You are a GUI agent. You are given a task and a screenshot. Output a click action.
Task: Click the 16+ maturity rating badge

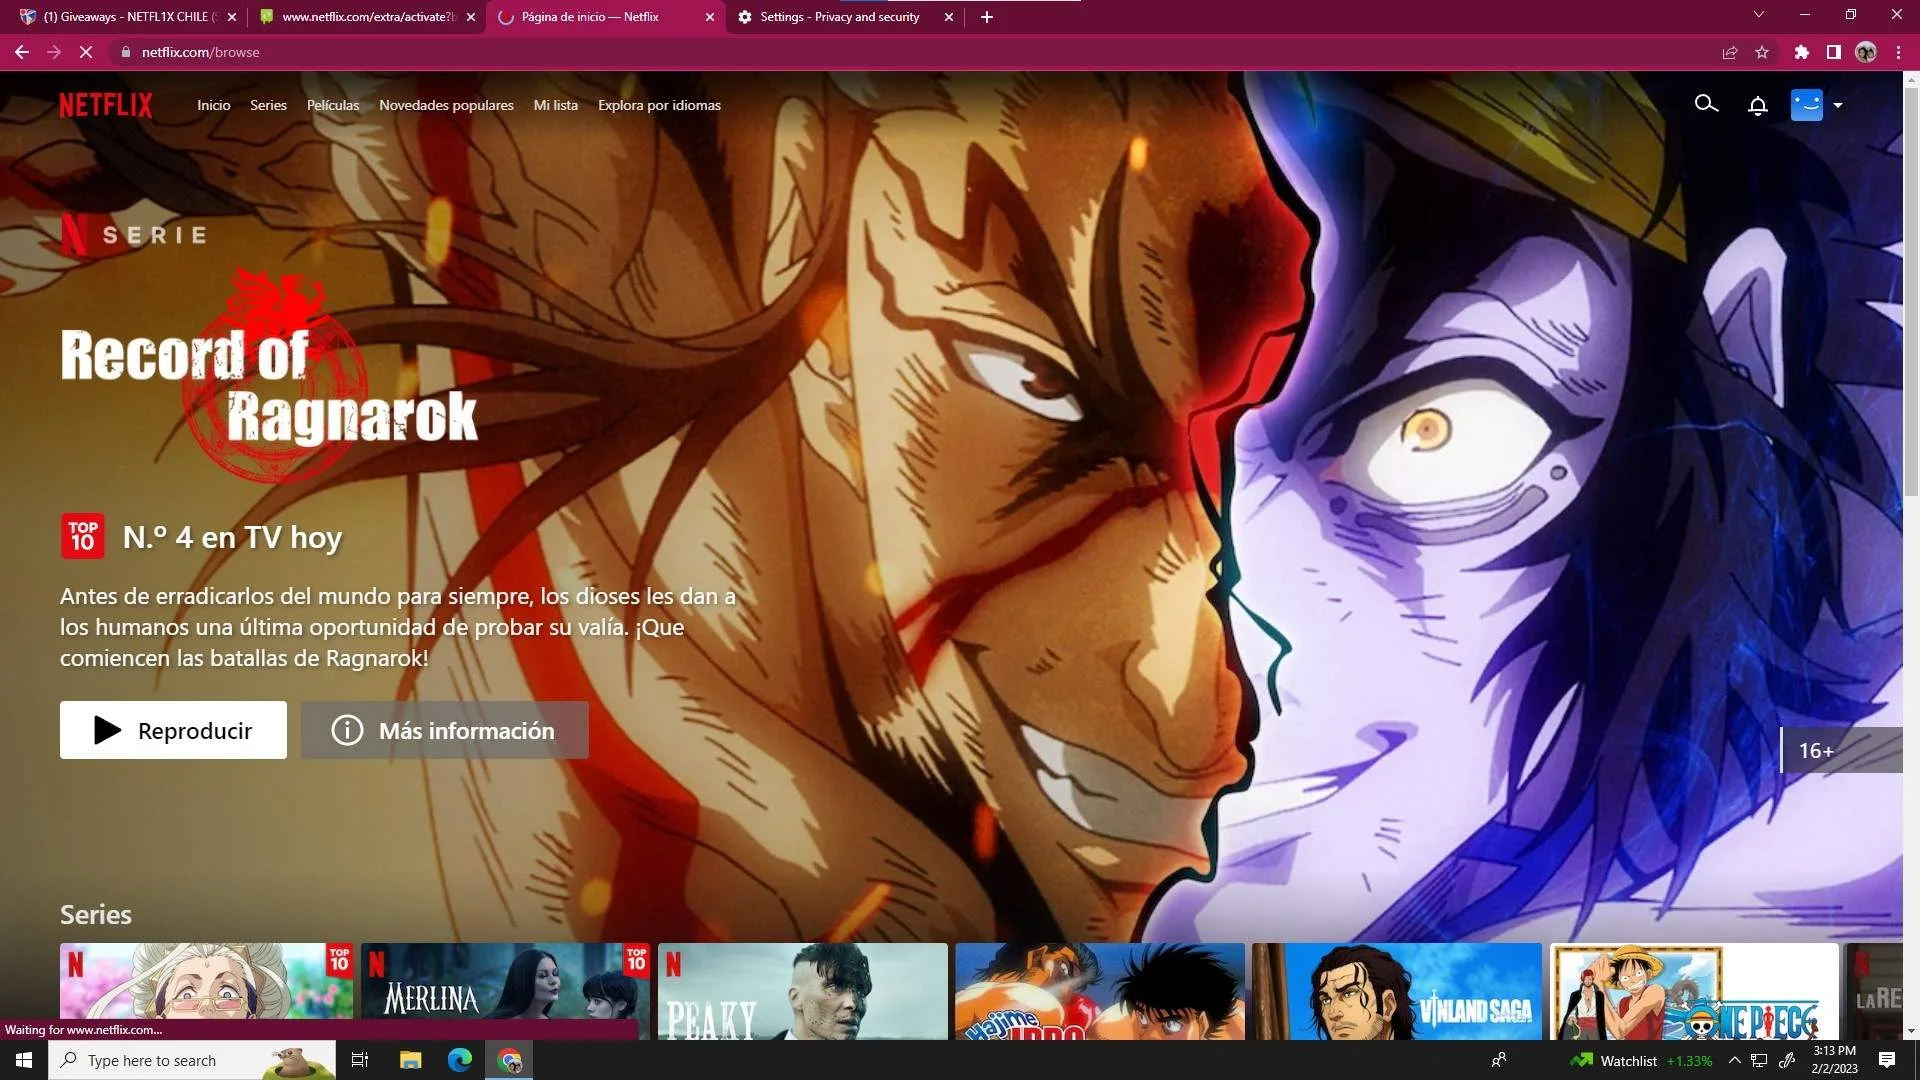(x=1841, y=750)
